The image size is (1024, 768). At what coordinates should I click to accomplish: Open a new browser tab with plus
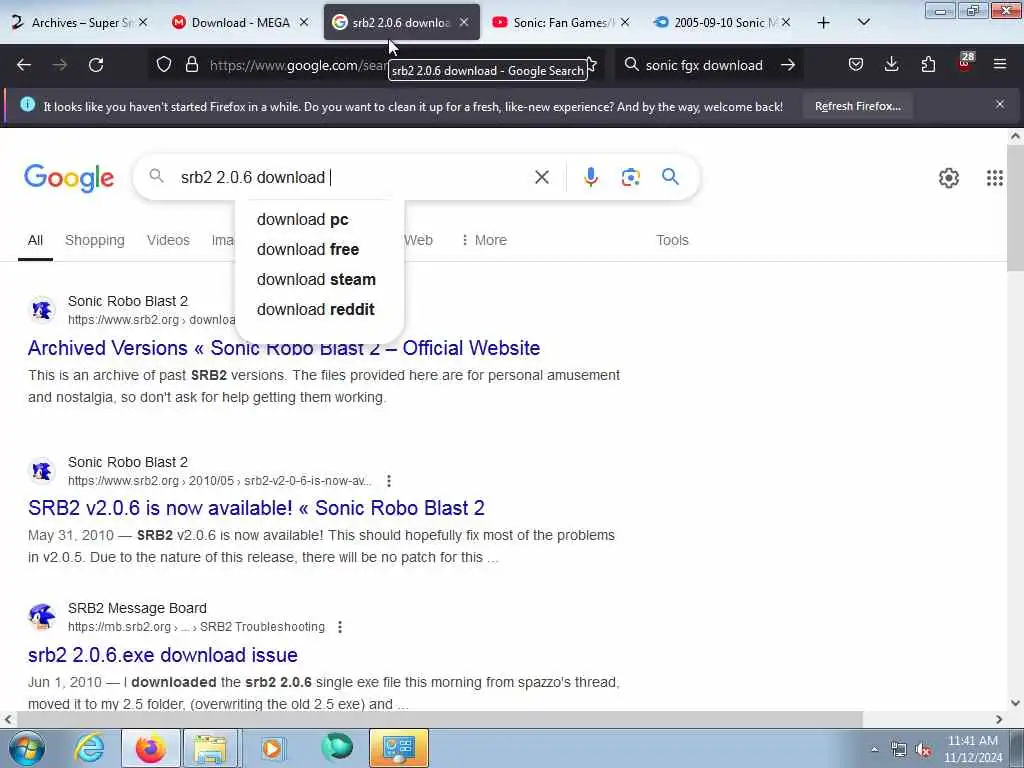[x=824, y=22]
